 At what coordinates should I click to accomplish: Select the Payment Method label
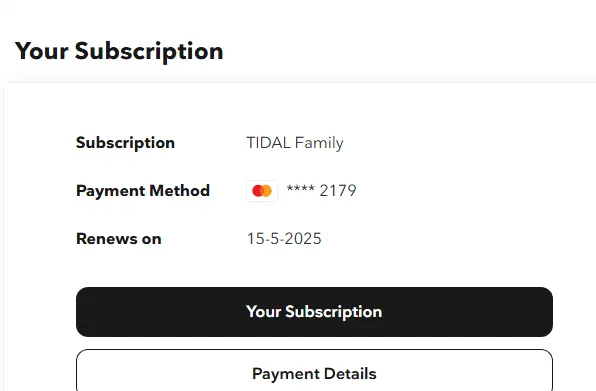143,190
